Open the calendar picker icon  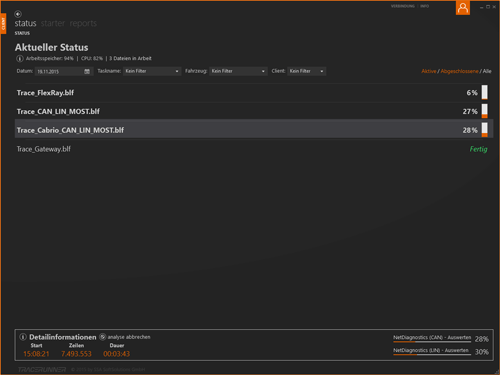click(x=87, y=71)
